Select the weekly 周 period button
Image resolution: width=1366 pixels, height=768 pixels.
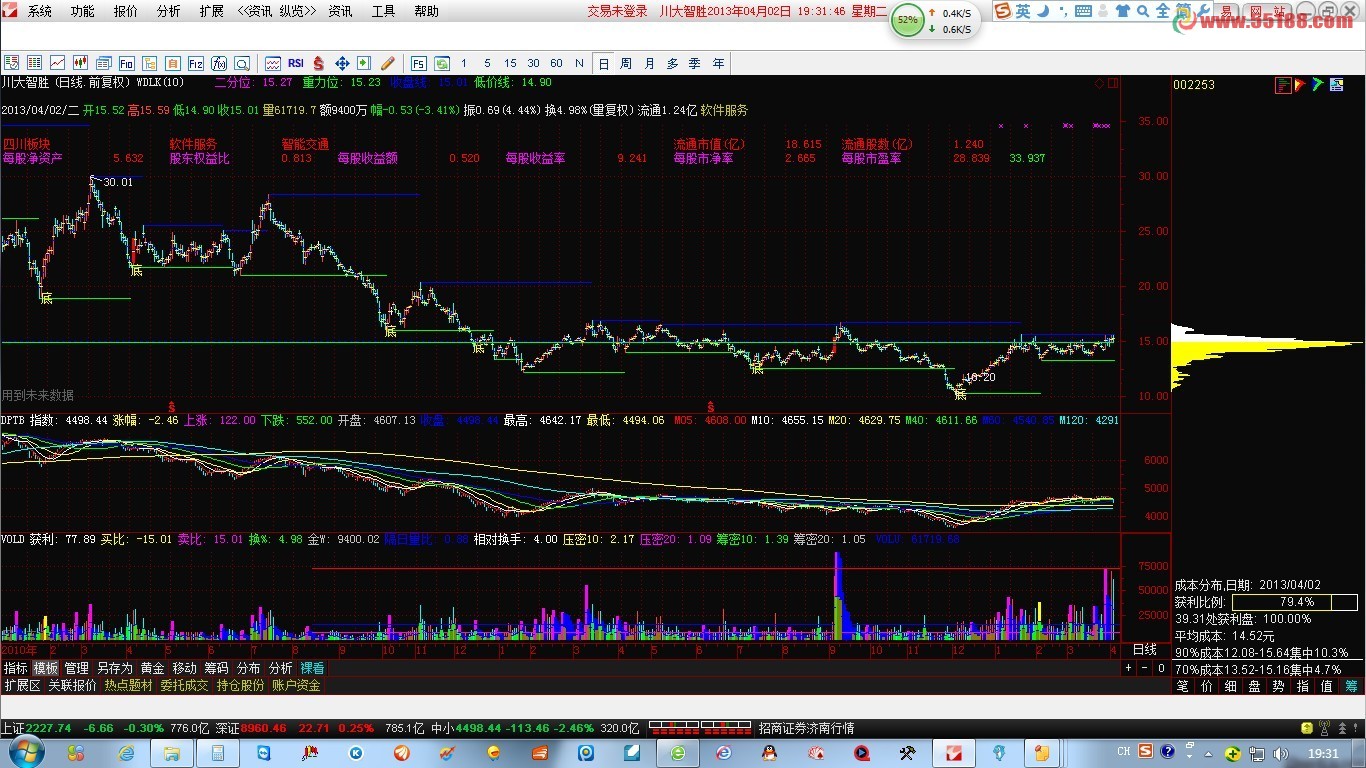(x=626, y=63)
